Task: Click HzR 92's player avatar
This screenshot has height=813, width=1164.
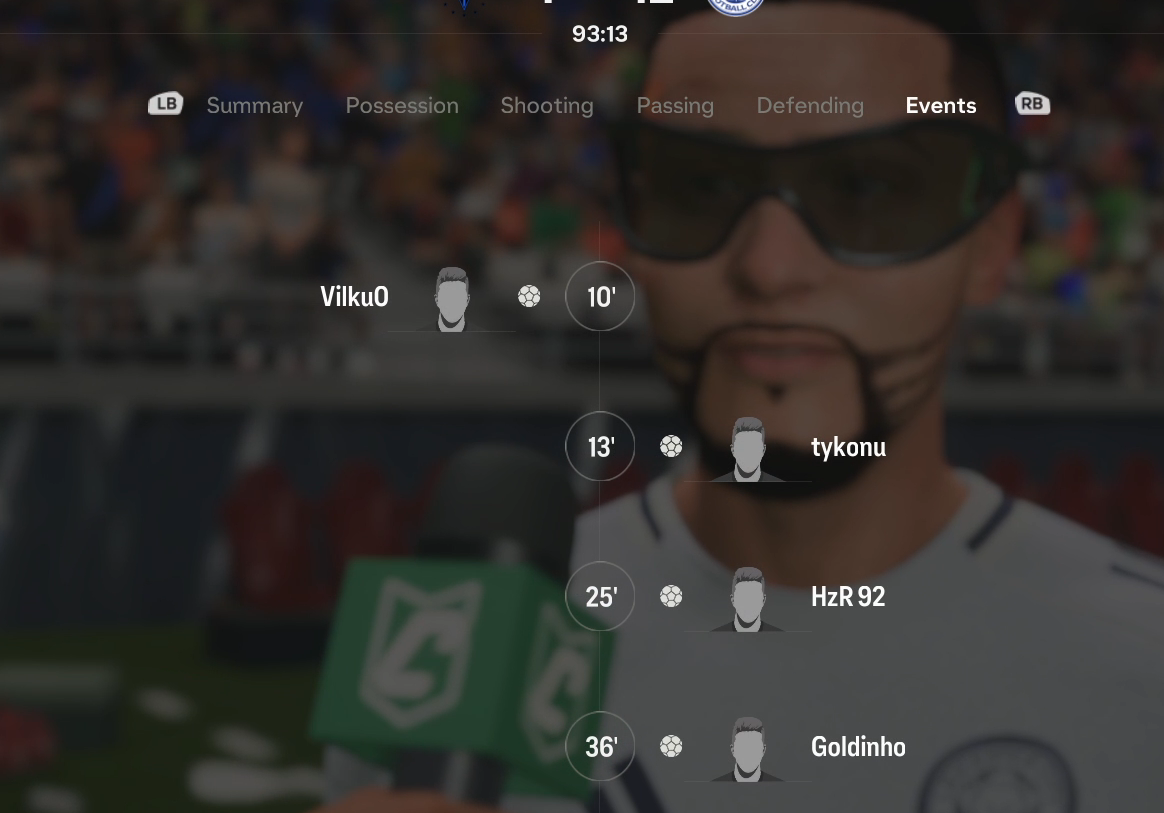Action: (748, 599)
